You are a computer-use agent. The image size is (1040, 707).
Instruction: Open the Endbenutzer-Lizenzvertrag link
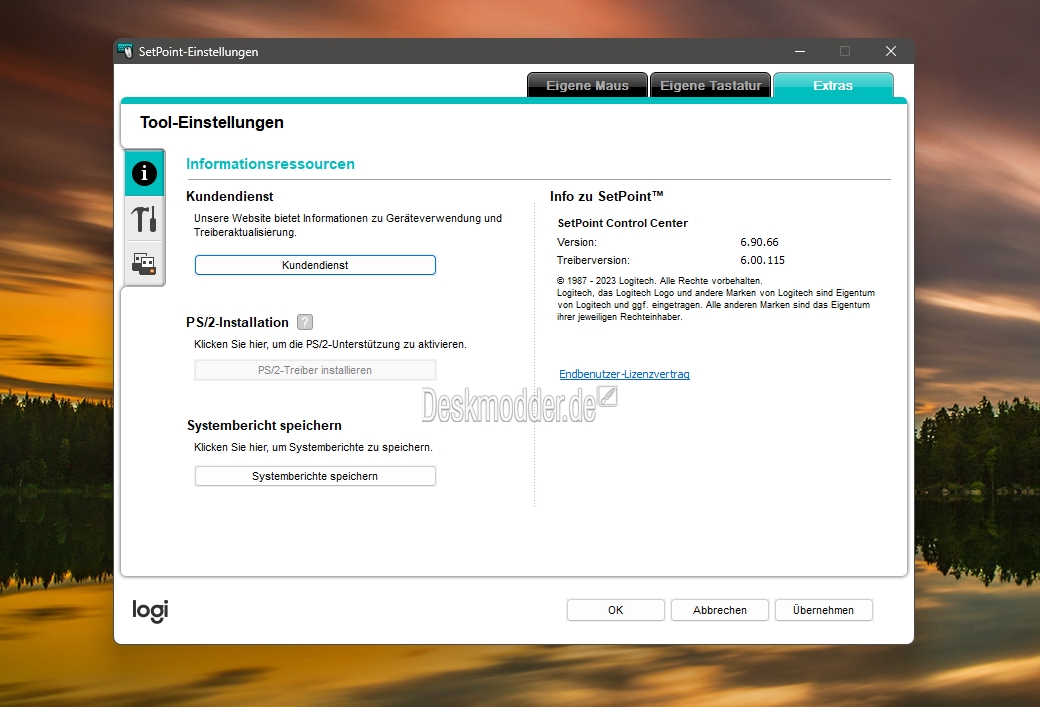point(624,374)
